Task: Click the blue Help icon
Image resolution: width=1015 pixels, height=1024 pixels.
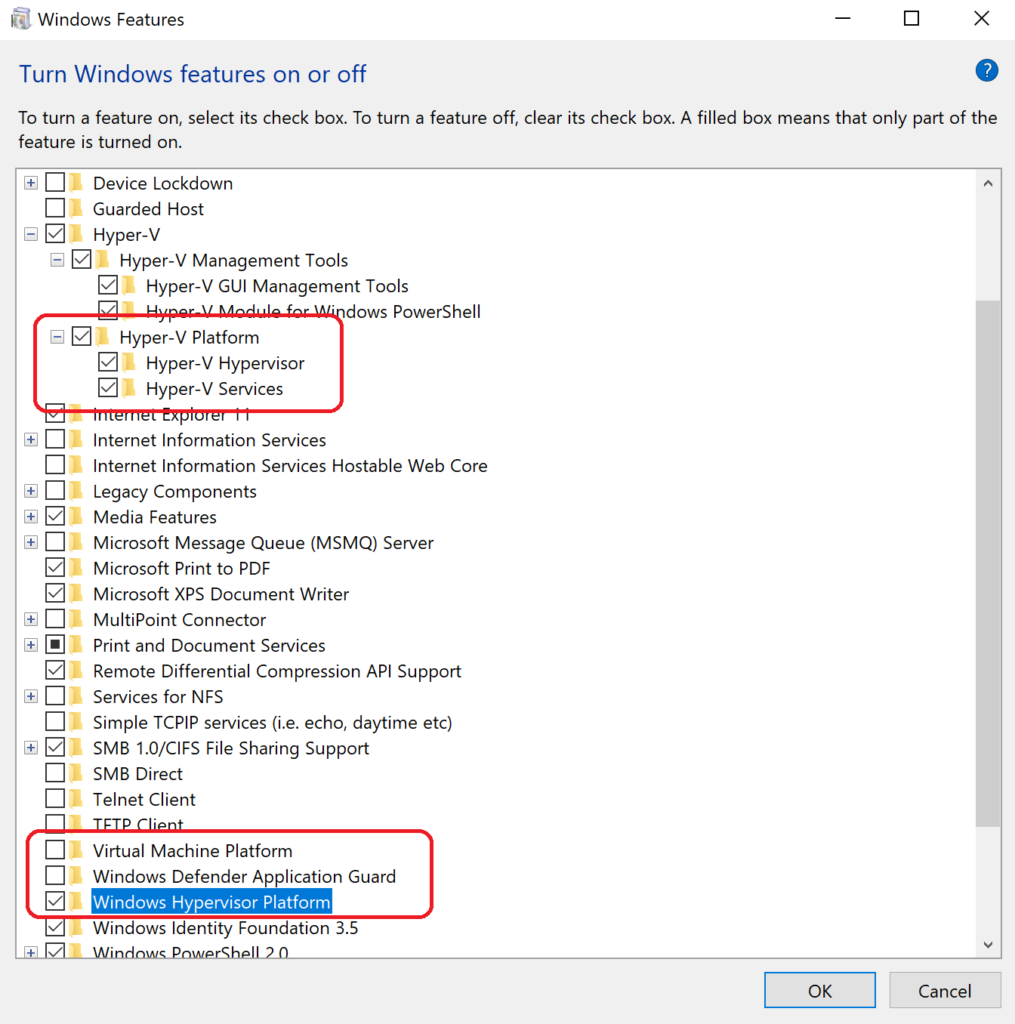Action: tap(987, 70)
